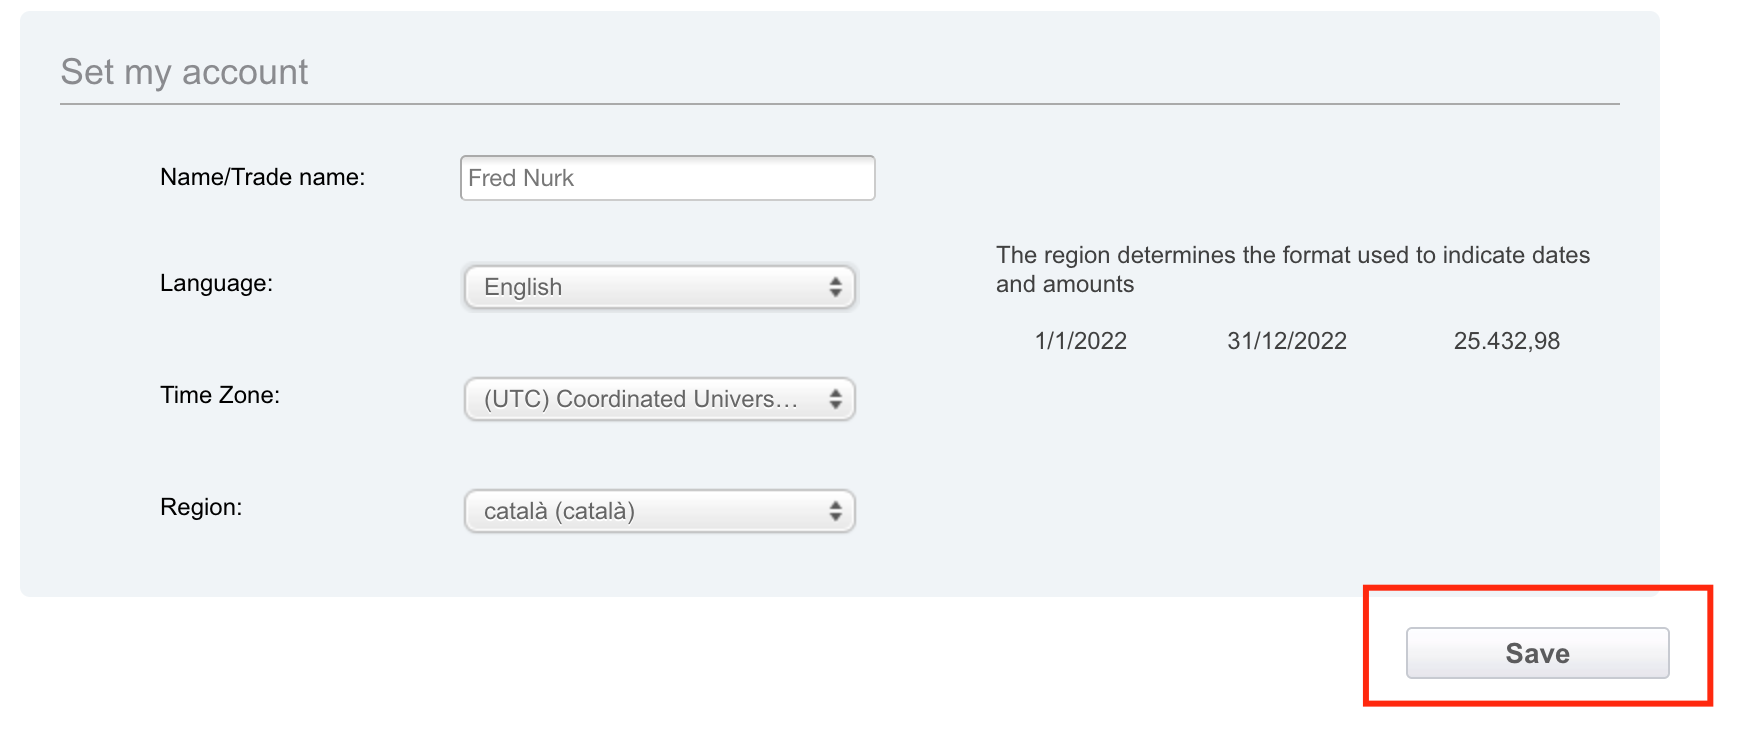The height and width of the screenshot is (734, 1752).
Task: Click the "Fred Nurk" placeholder text
Action: tap(521, 178)
